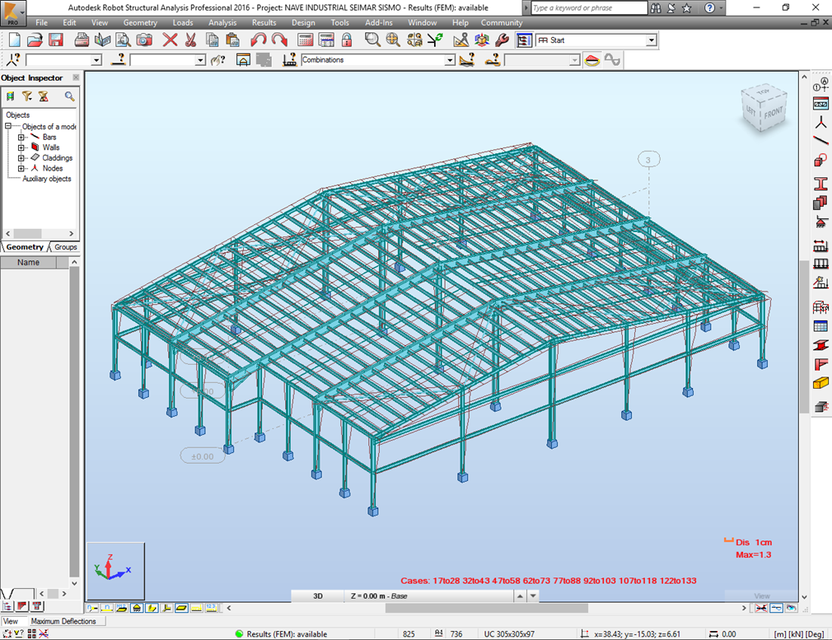This screenshot has height=640, width=832.
Task: Open the Combinations load case dropdown
Action: pos(452,59)
